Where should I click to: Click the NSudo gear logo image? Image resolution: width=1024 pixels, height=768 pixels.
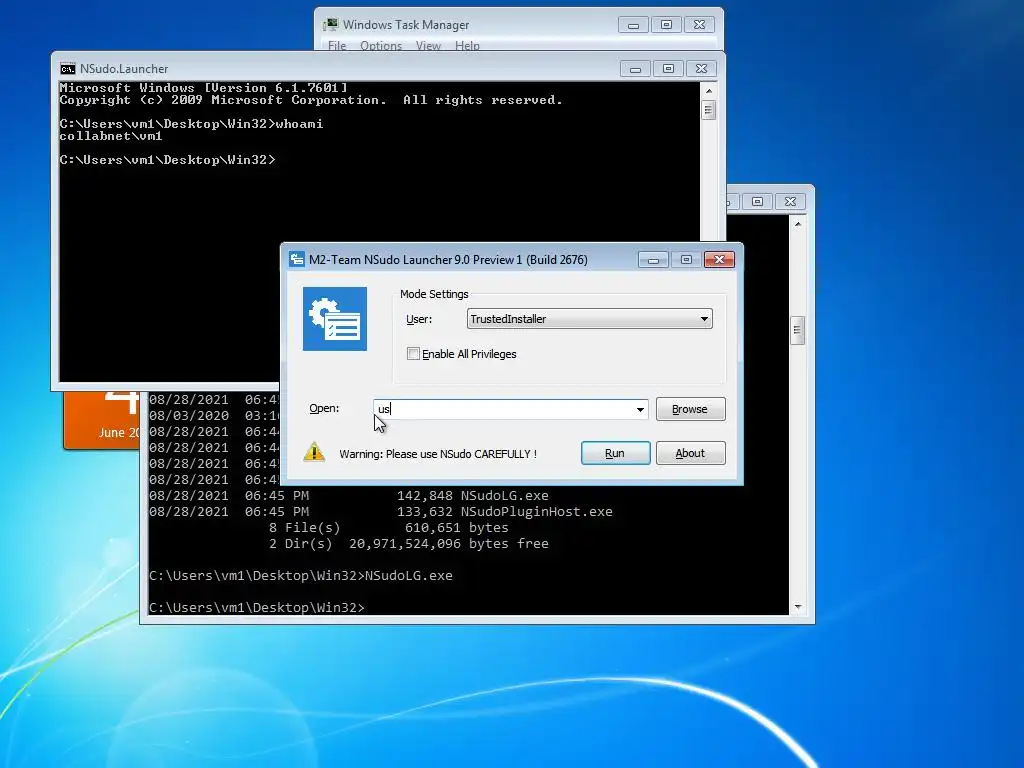click(334, 319)
